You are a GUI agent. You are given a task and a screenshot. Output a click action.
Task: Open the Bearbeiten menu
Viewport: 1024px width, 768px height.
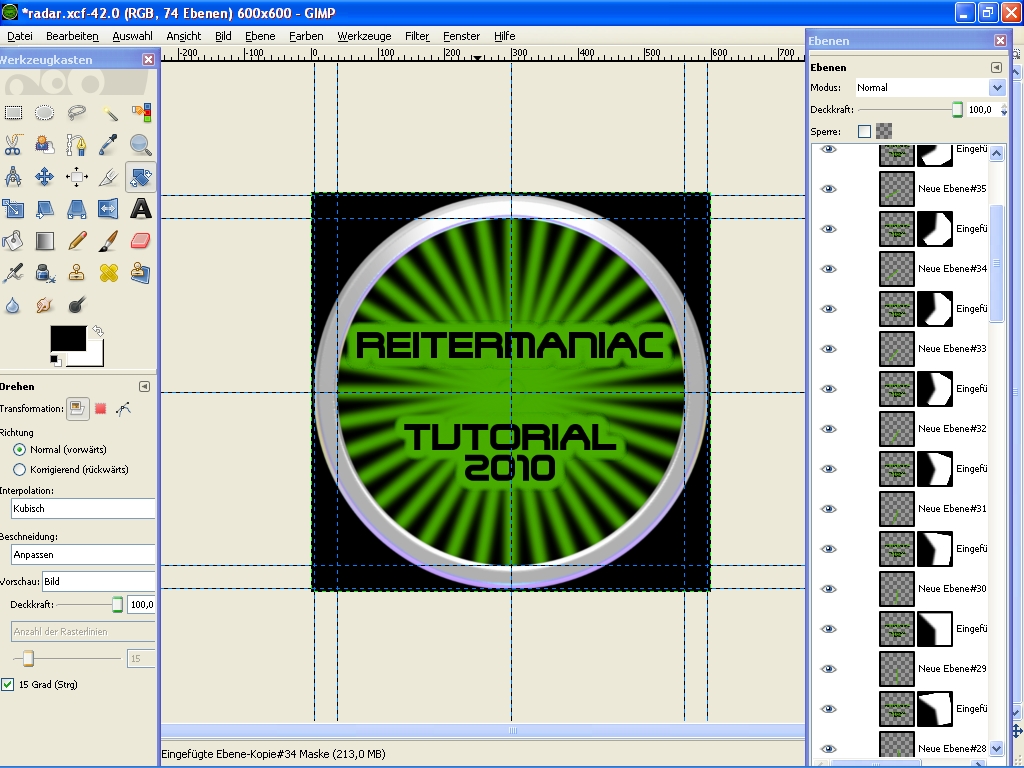click(x=72, y=36)
